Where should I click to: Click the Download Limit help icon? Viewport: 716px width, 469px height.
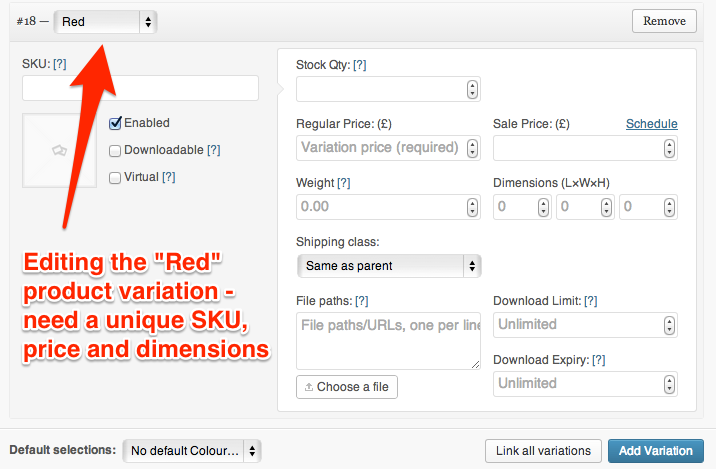coord(591,301)
